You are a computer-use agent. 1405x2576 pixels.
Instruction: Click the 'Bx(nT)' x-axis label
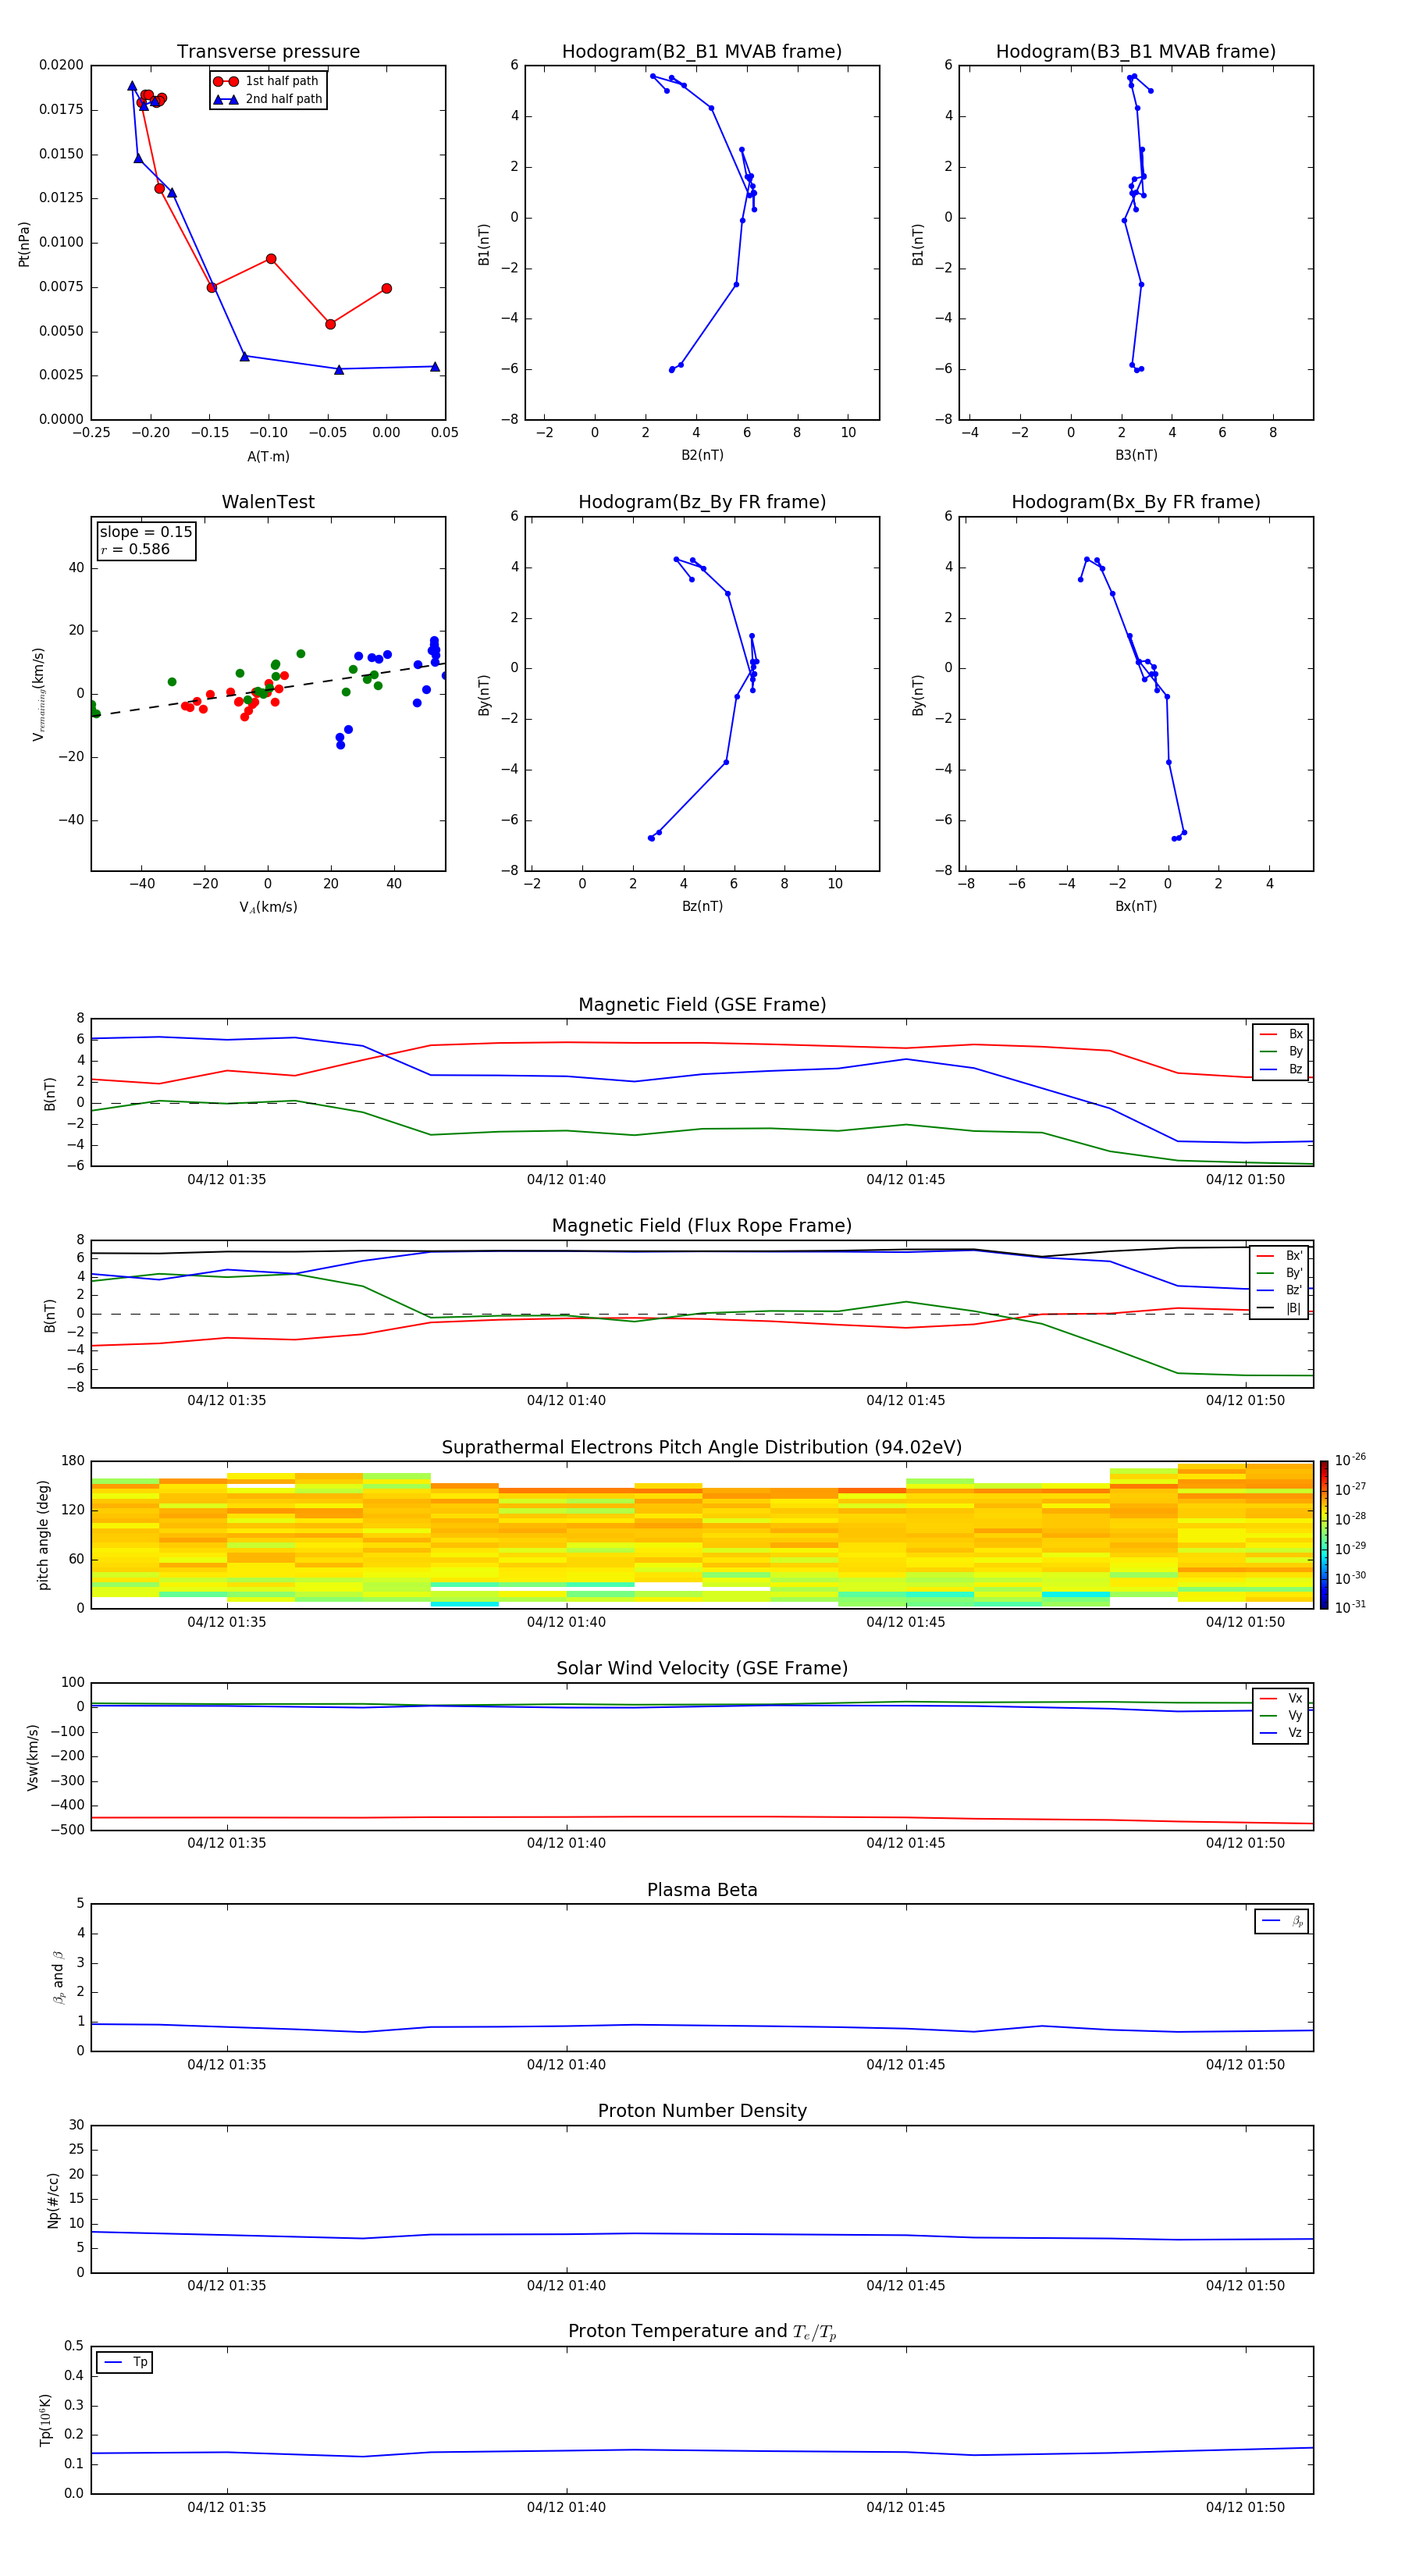coord(1136,907)
